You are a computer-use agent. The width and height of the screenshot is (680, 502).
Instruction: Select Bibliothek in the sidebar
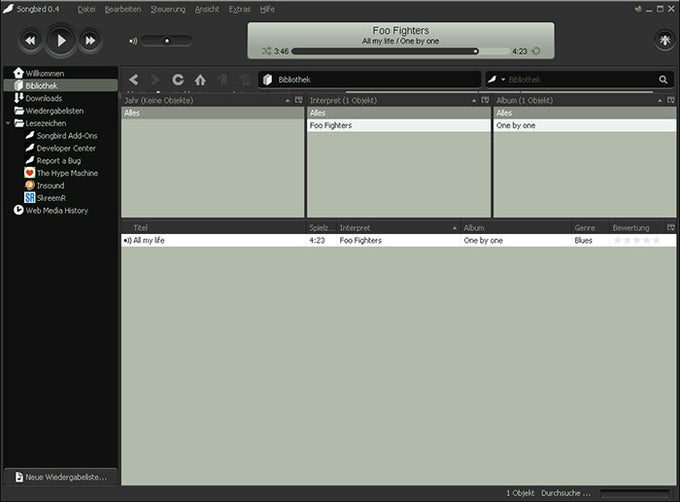(x=61, y=85)
